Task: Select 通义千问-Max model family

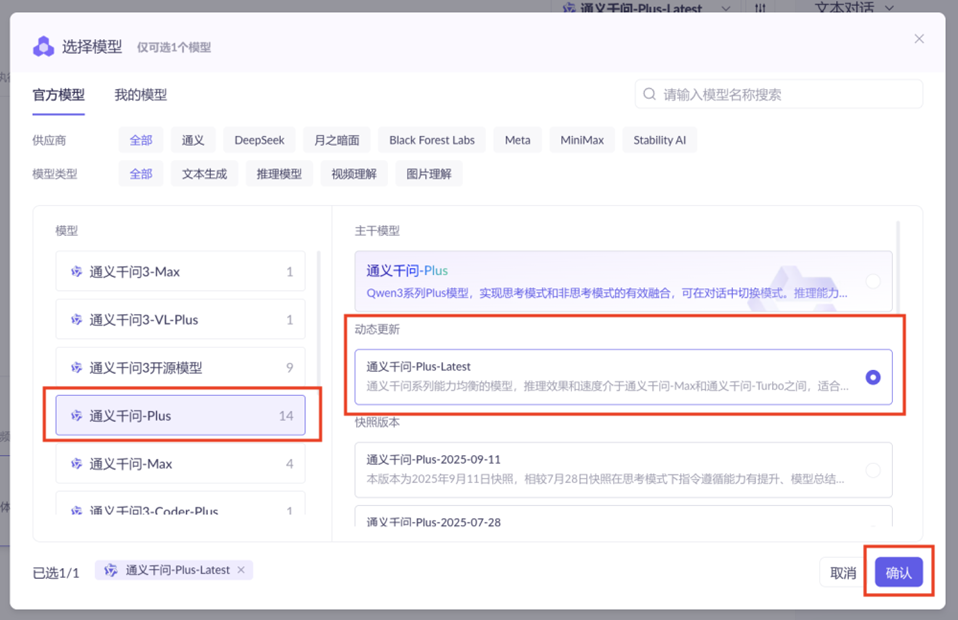Action: [x=180, y=464]
